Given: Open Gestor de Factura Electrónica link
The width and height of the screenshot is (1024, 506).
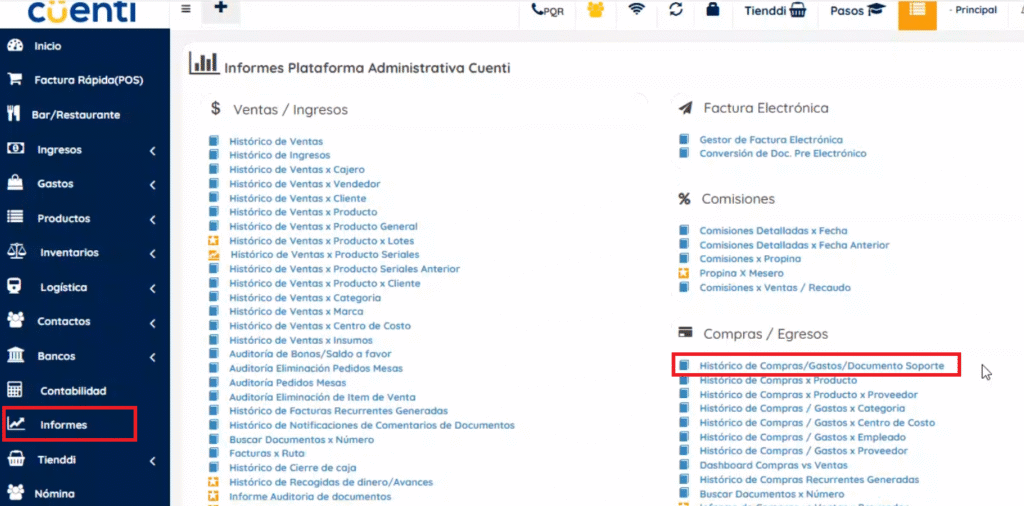Looking at the screenshot, I should pos(770,140).
